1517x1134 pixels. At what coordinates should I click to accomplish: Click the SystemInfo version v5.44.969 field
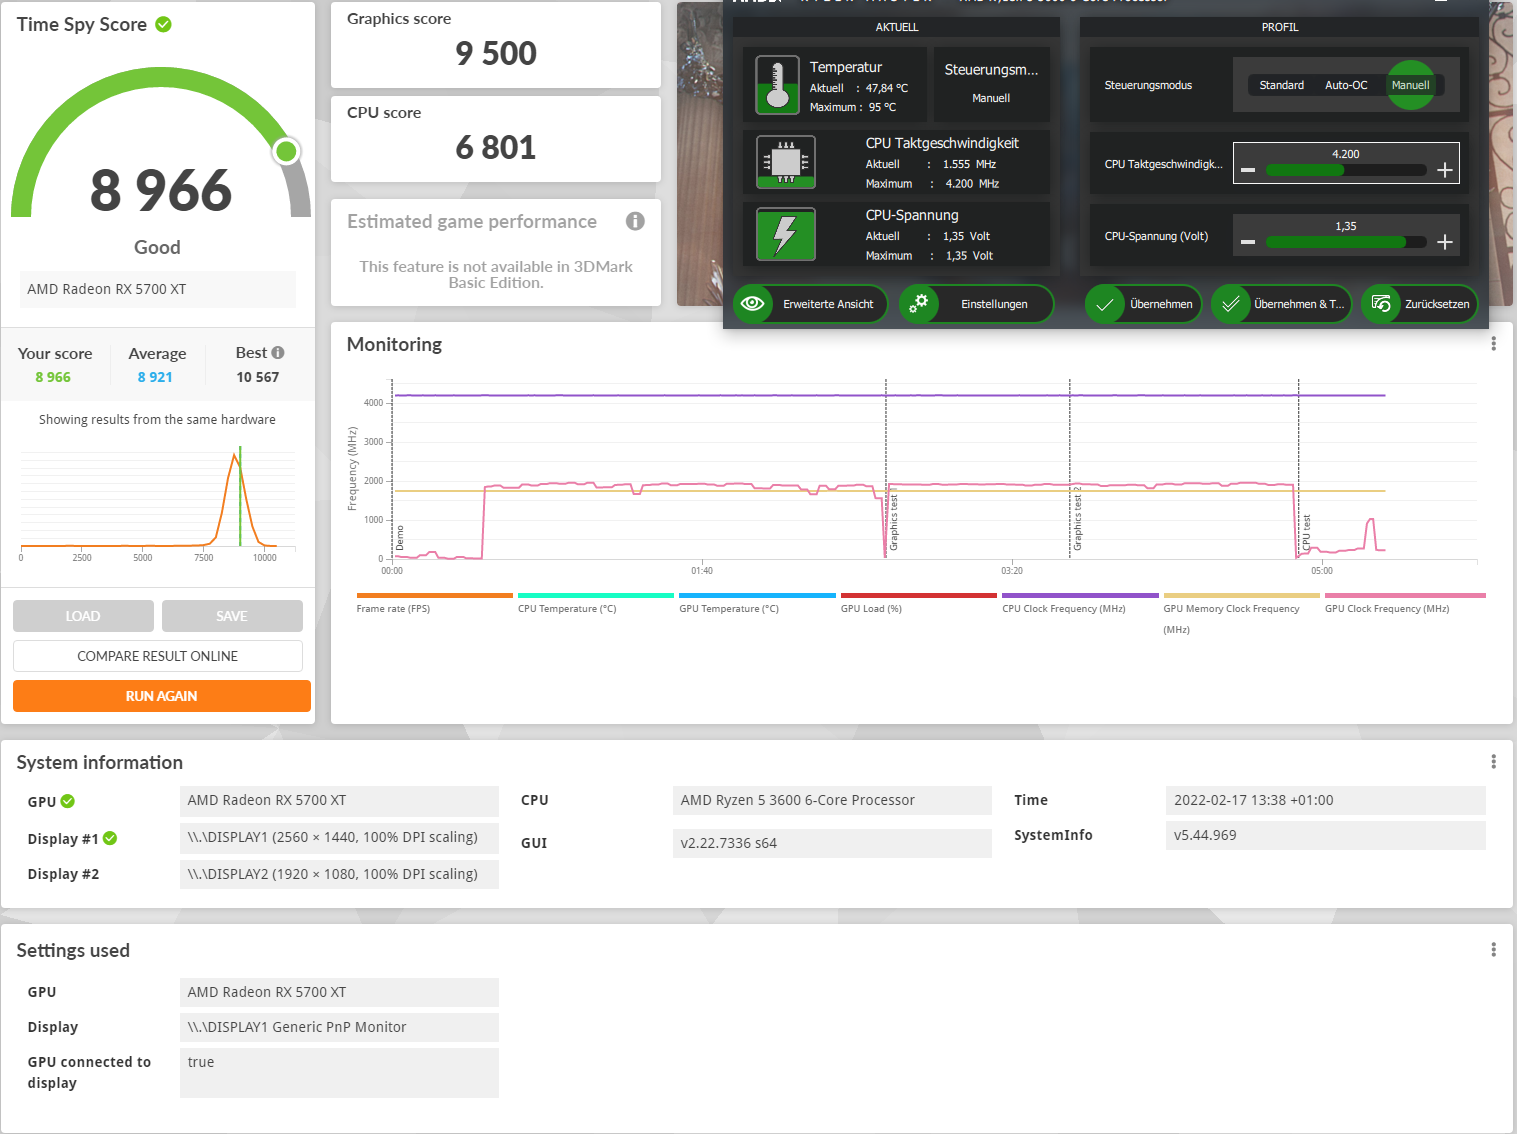click(1325, 835)
